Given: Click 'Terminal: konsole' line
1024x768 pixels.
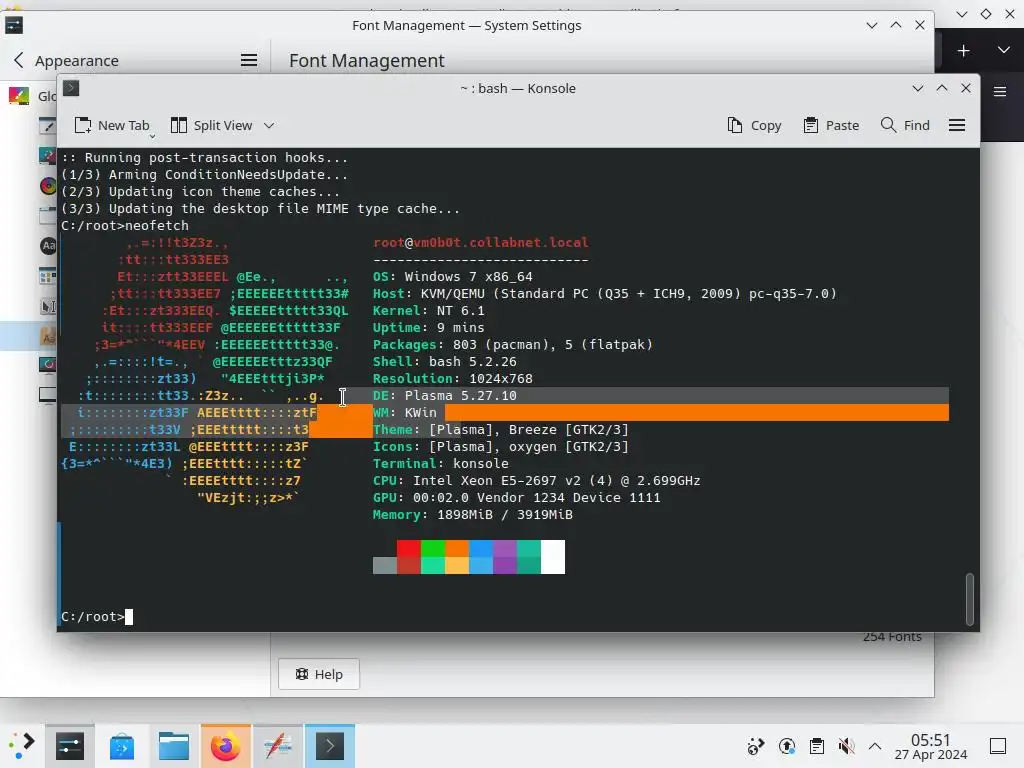Looking at the screenshot, I should [441, 463].
